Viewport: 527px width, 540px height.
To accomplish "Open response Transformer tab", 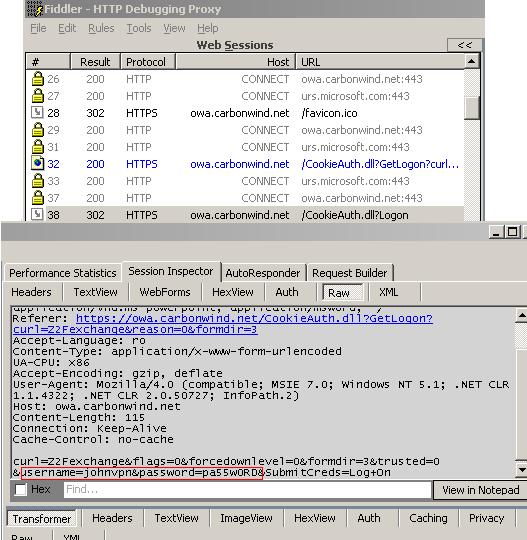I will point(42,519).
